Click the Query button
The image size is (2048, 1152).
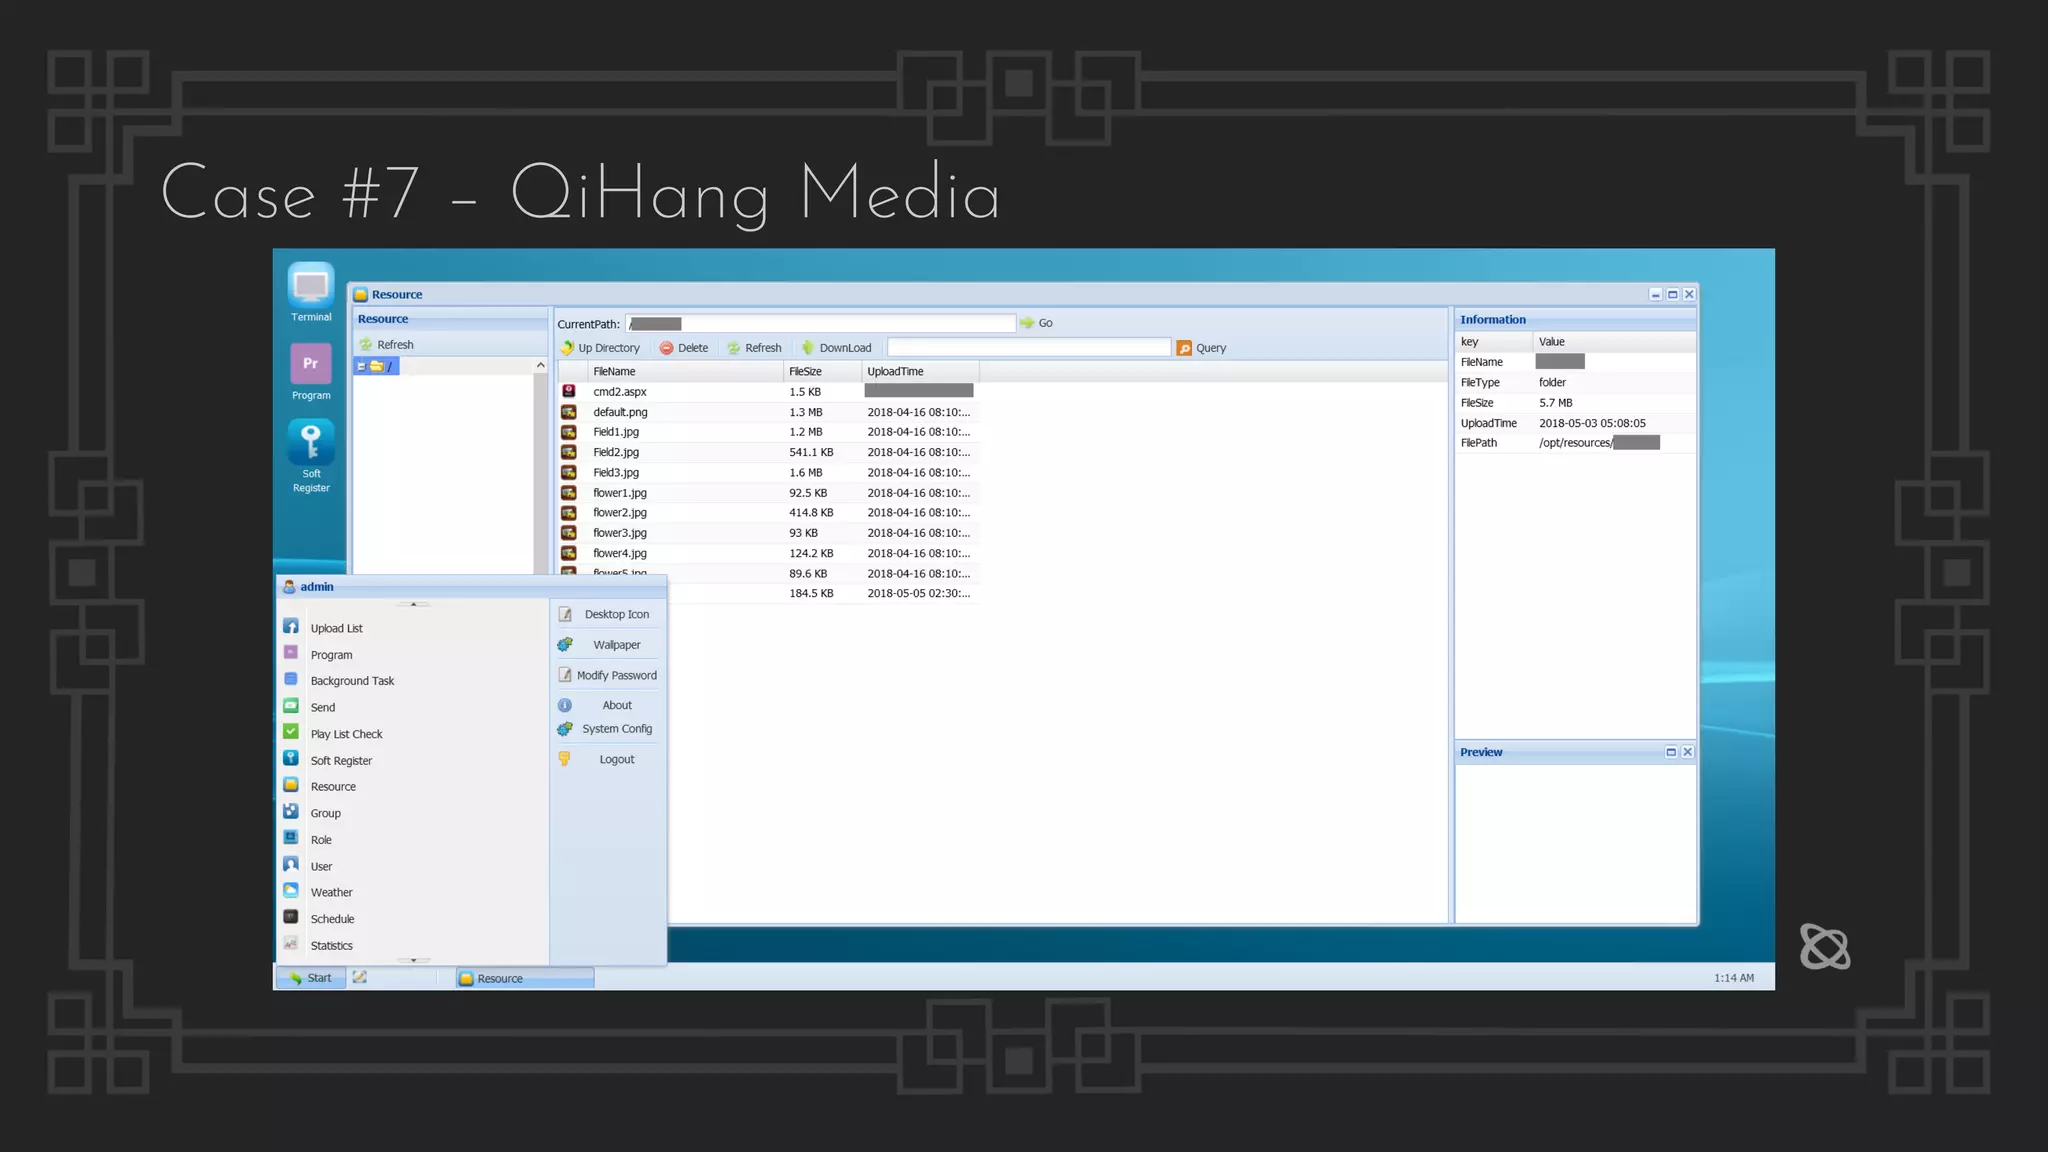1201,348
